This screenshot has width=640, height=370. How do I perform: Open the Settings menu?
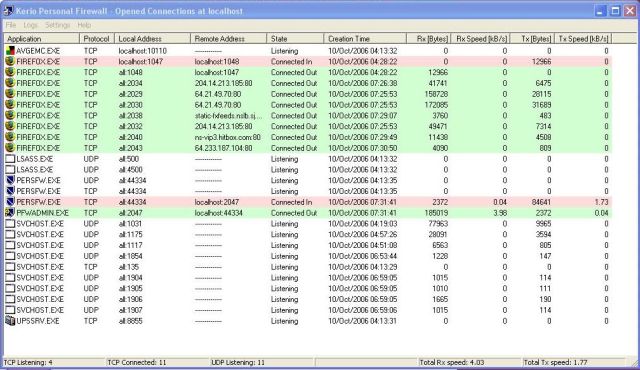pos(58,25)
